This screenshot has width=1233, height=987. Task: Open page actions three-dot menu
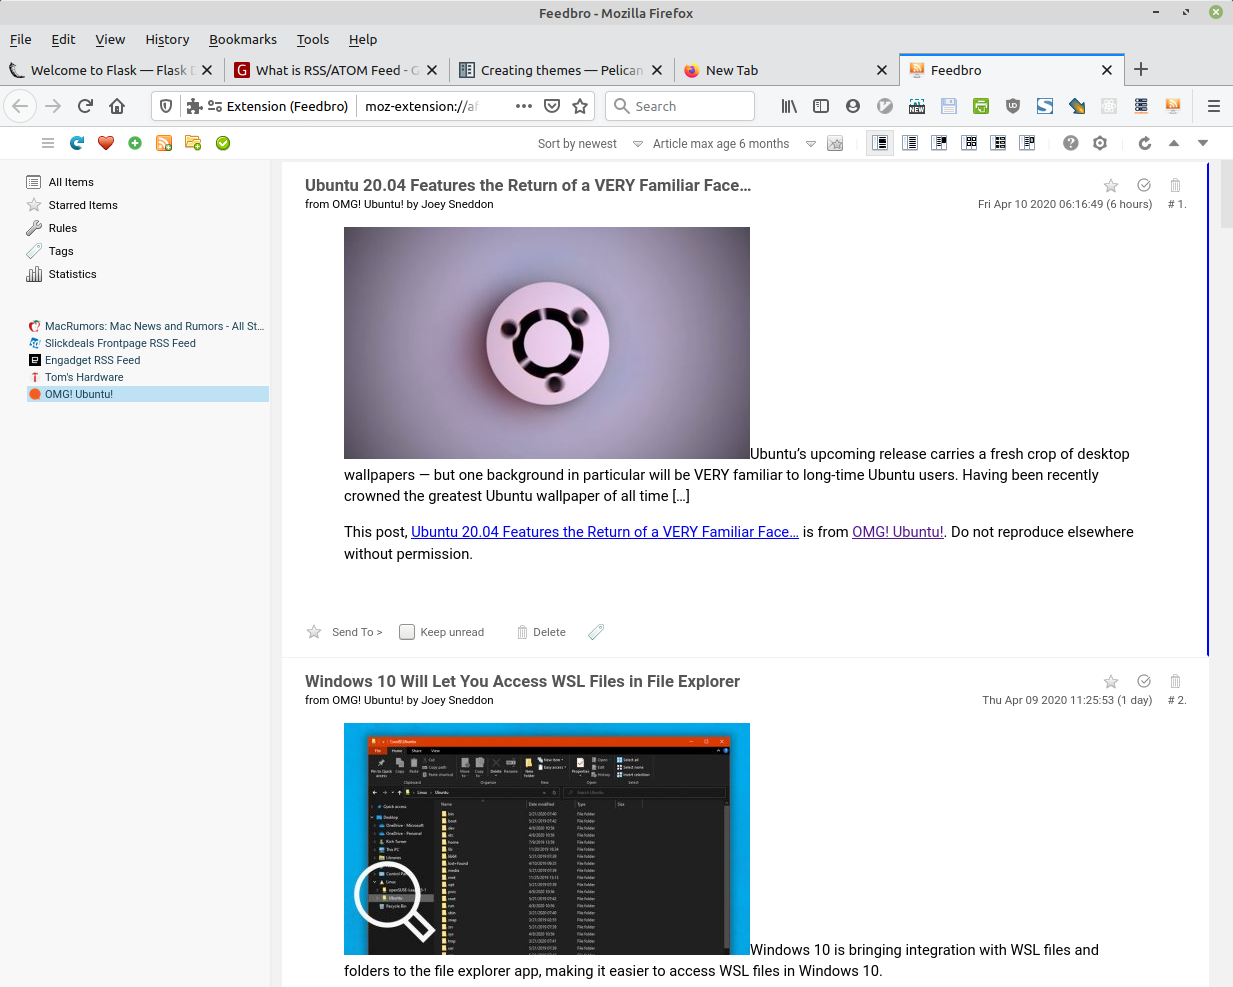click(x=524, y=106)
